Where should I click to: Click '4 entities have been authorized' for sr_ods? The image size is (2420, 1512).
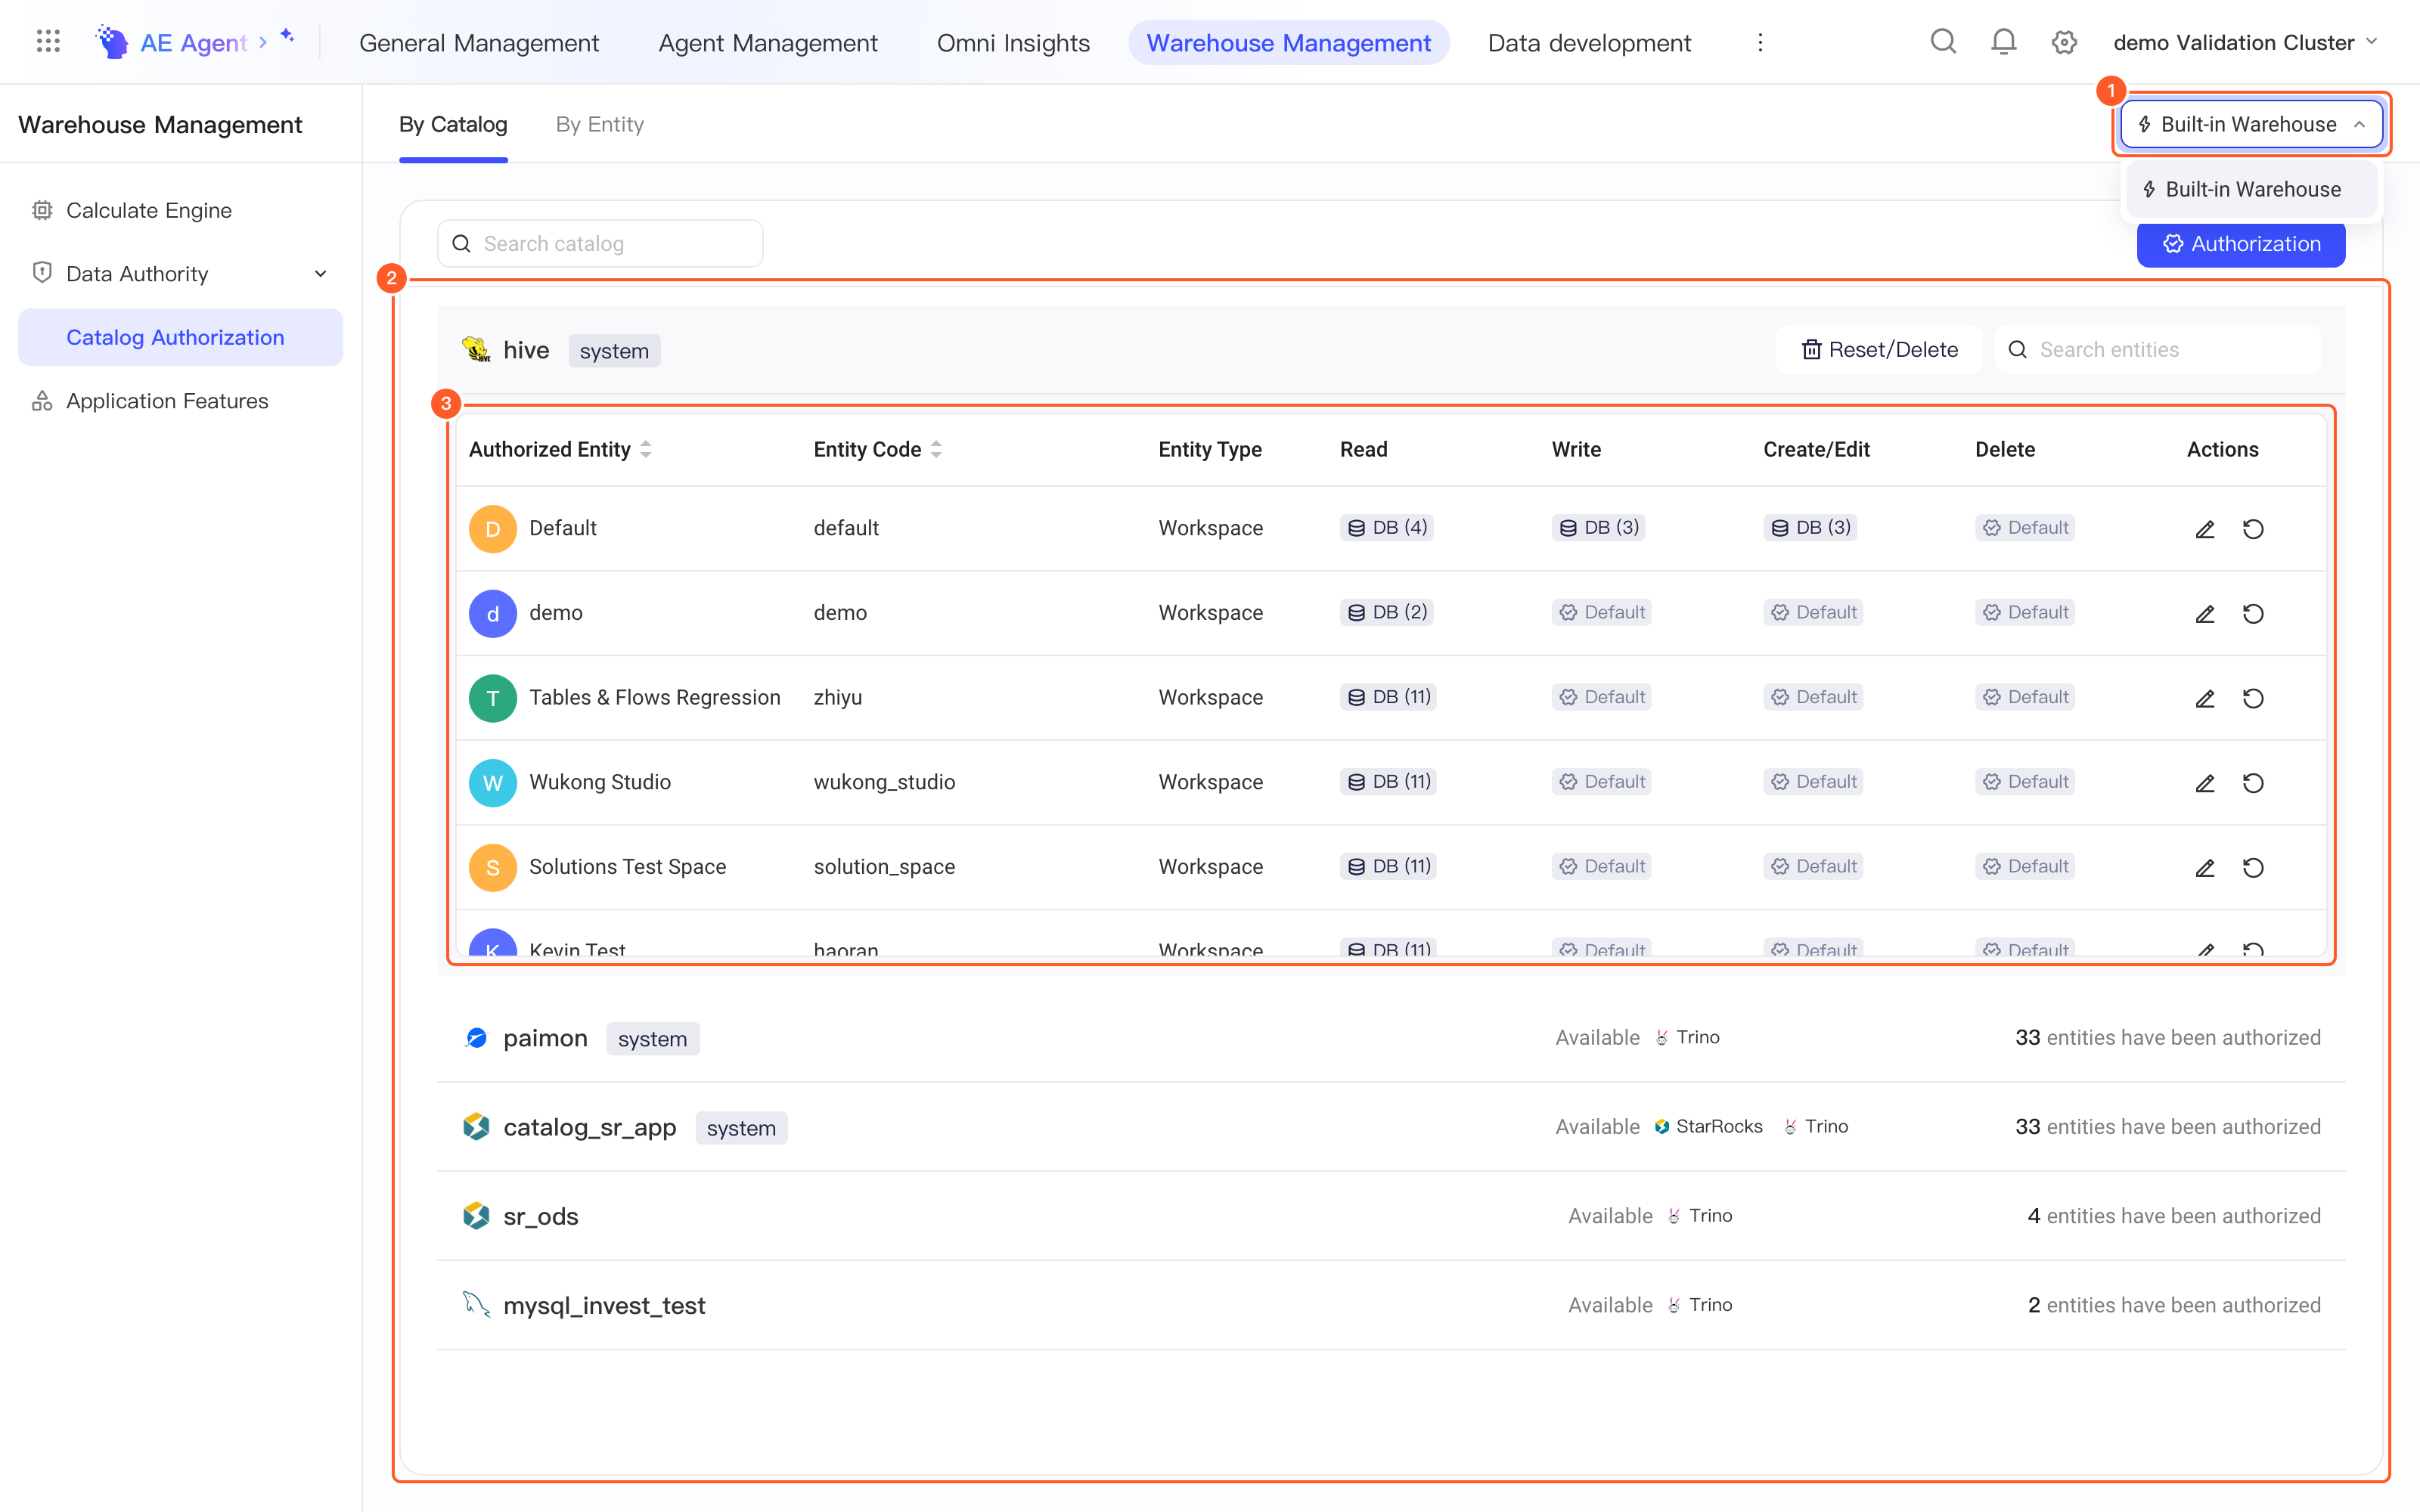coord(2173,1216)
